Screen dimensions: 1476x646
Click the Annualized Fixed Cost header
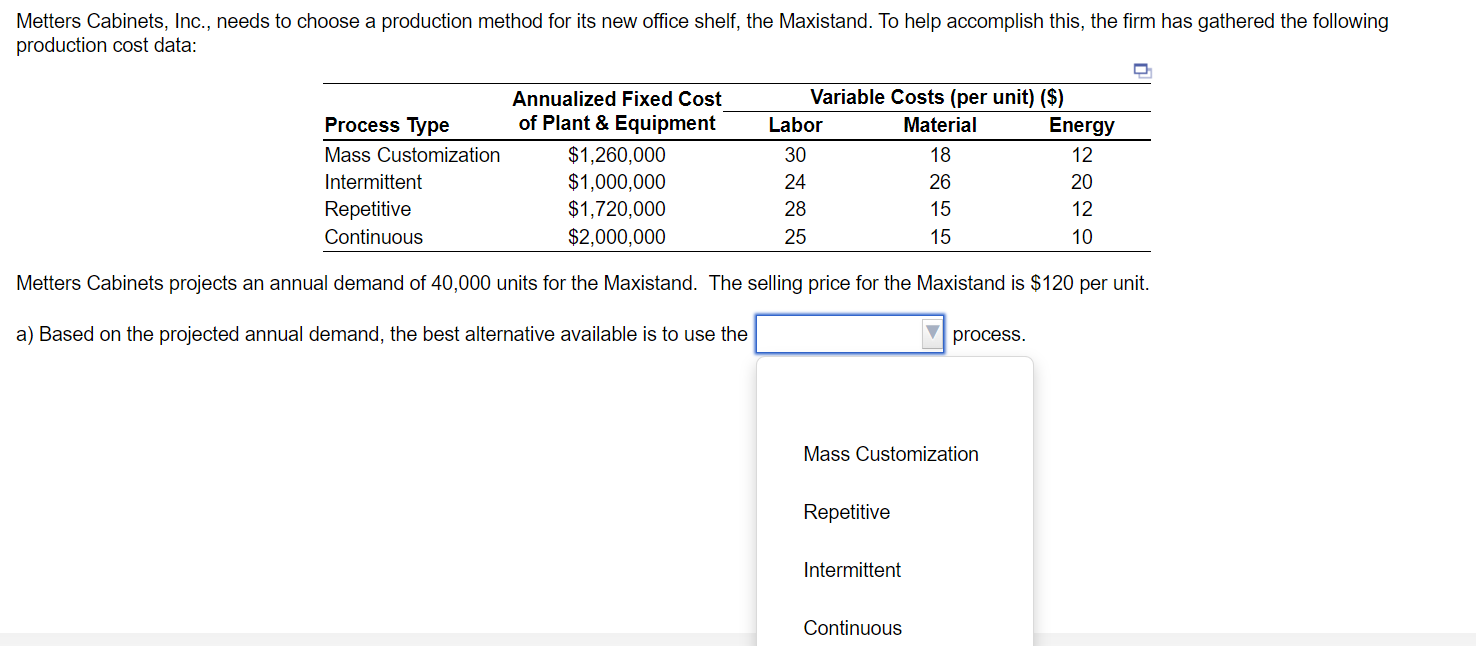pyautogui.click(x=617, y=111)
